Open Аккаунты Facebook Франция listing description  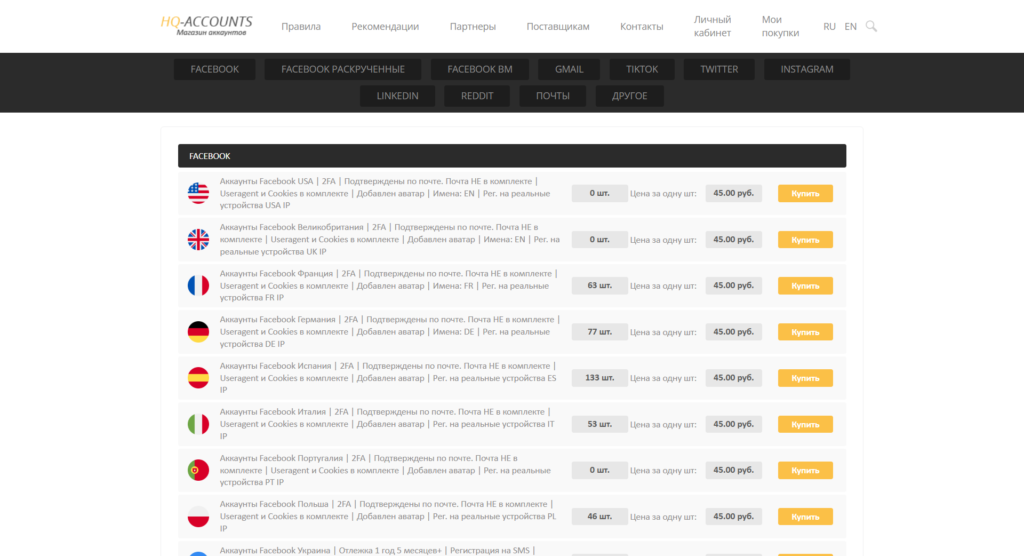(x=389, y=286)
